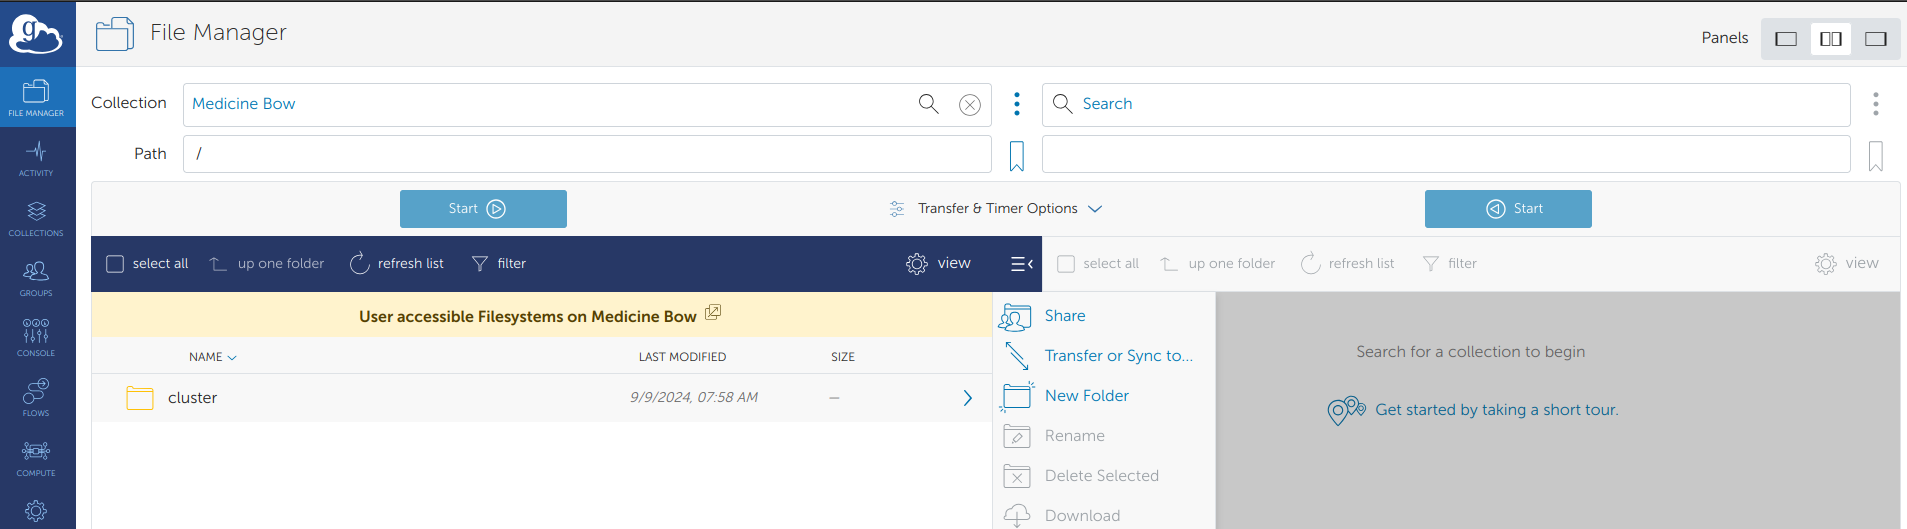1907x529 pixels.
Task: Choose Delete Selected from action menu
Action: [1104, 476]
